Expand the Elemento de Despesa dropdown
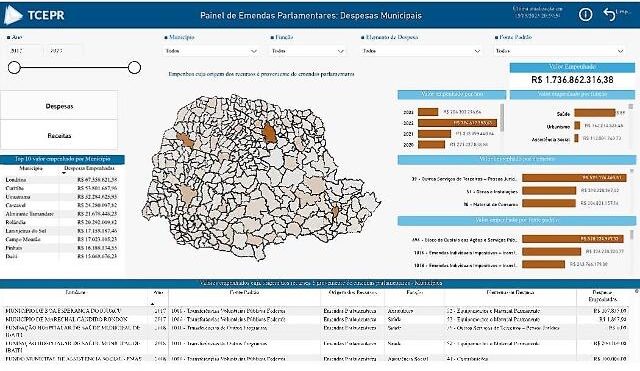 click(421, 51)
